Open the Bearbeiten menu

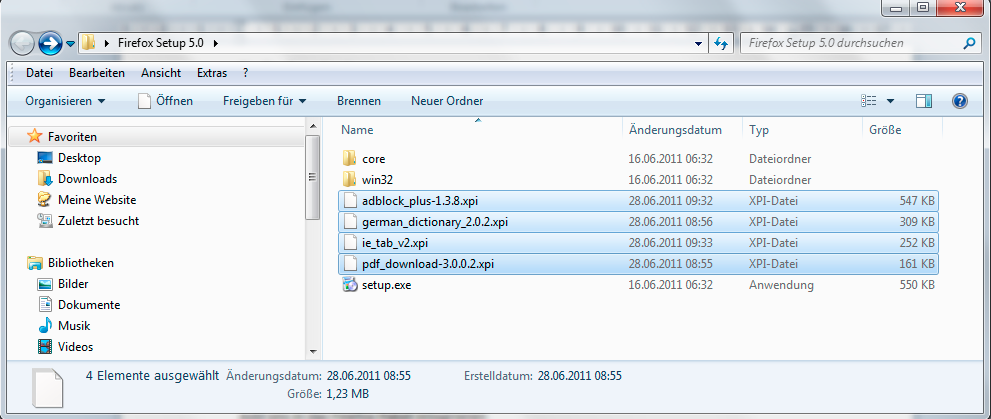(97, 73)
